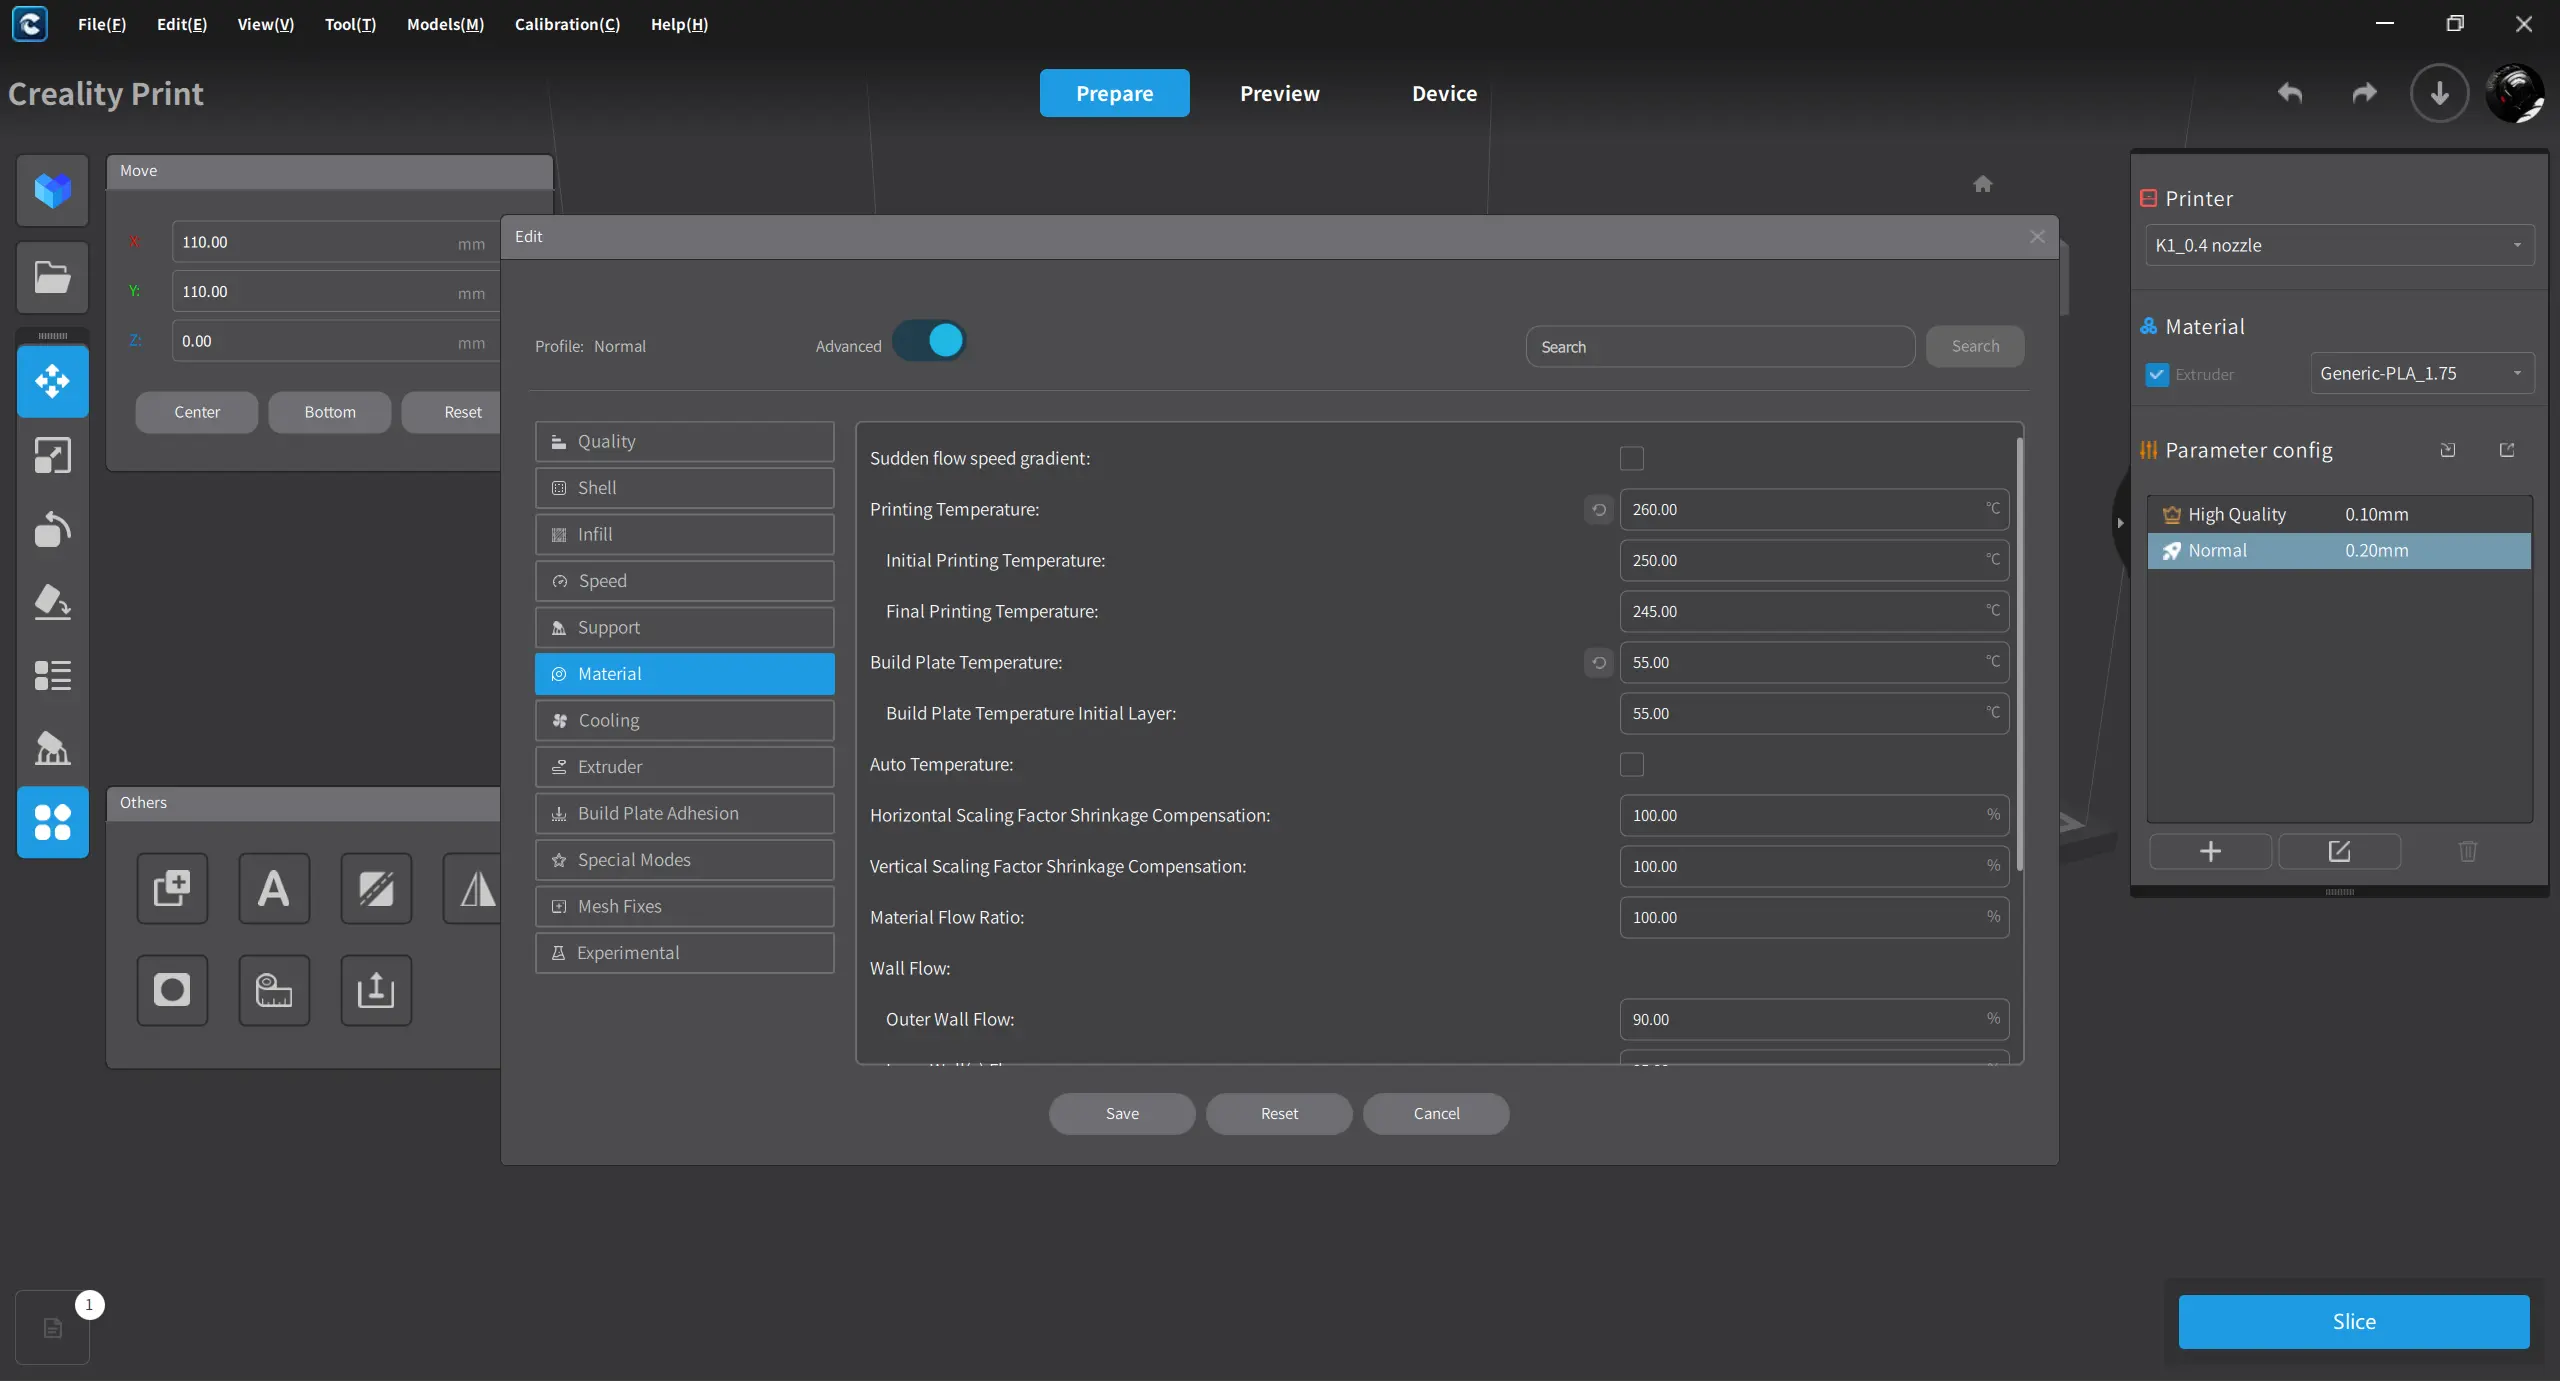
Task: Select the Build Plate Adhesion category
Action: click(684, 814)
